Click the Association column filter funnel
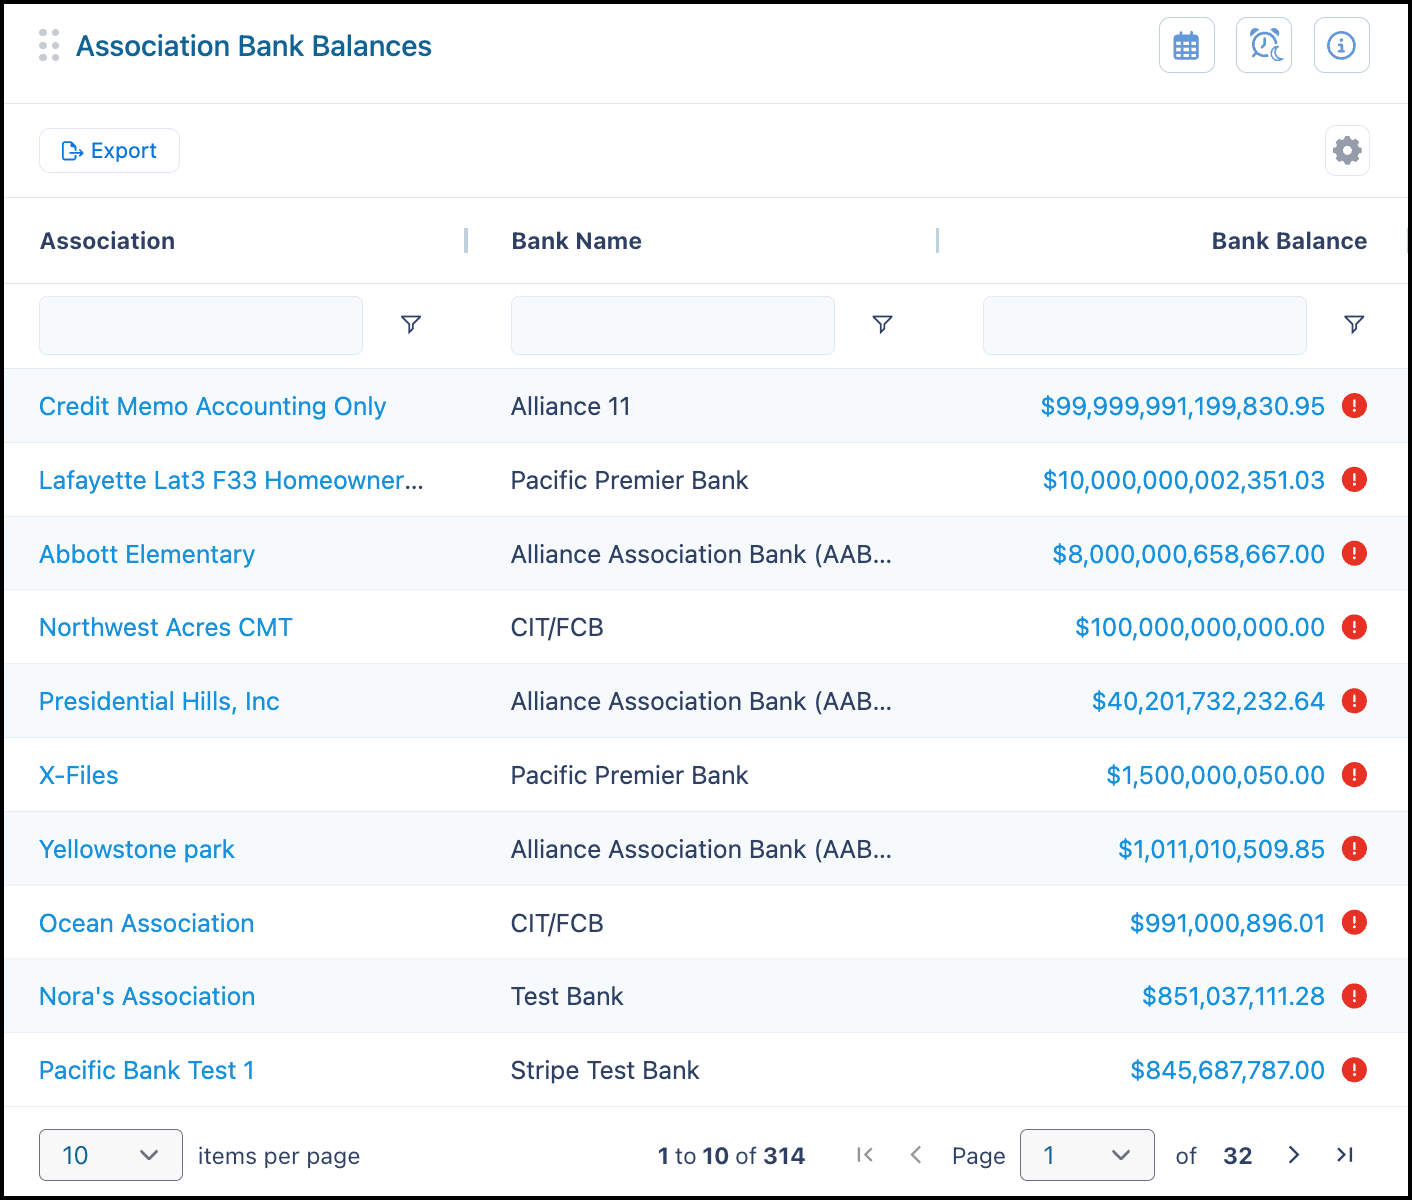This screenshot has width=1412, height=1200. point(411,324)
